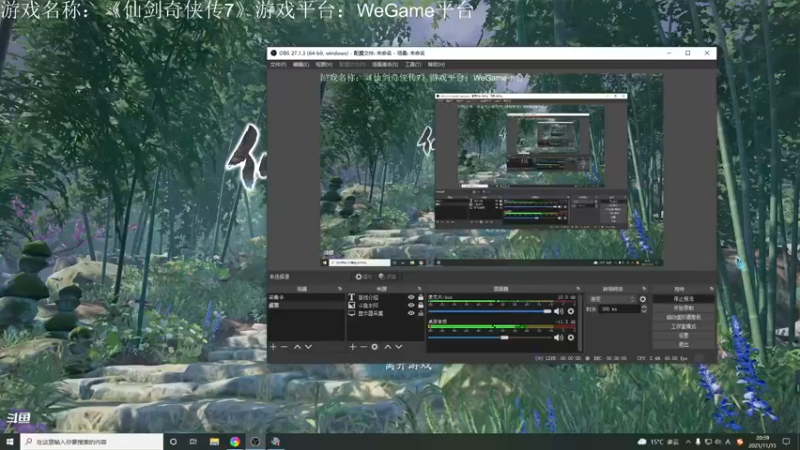Click the 开始录制 start recording button

click(x=683, y=308)
